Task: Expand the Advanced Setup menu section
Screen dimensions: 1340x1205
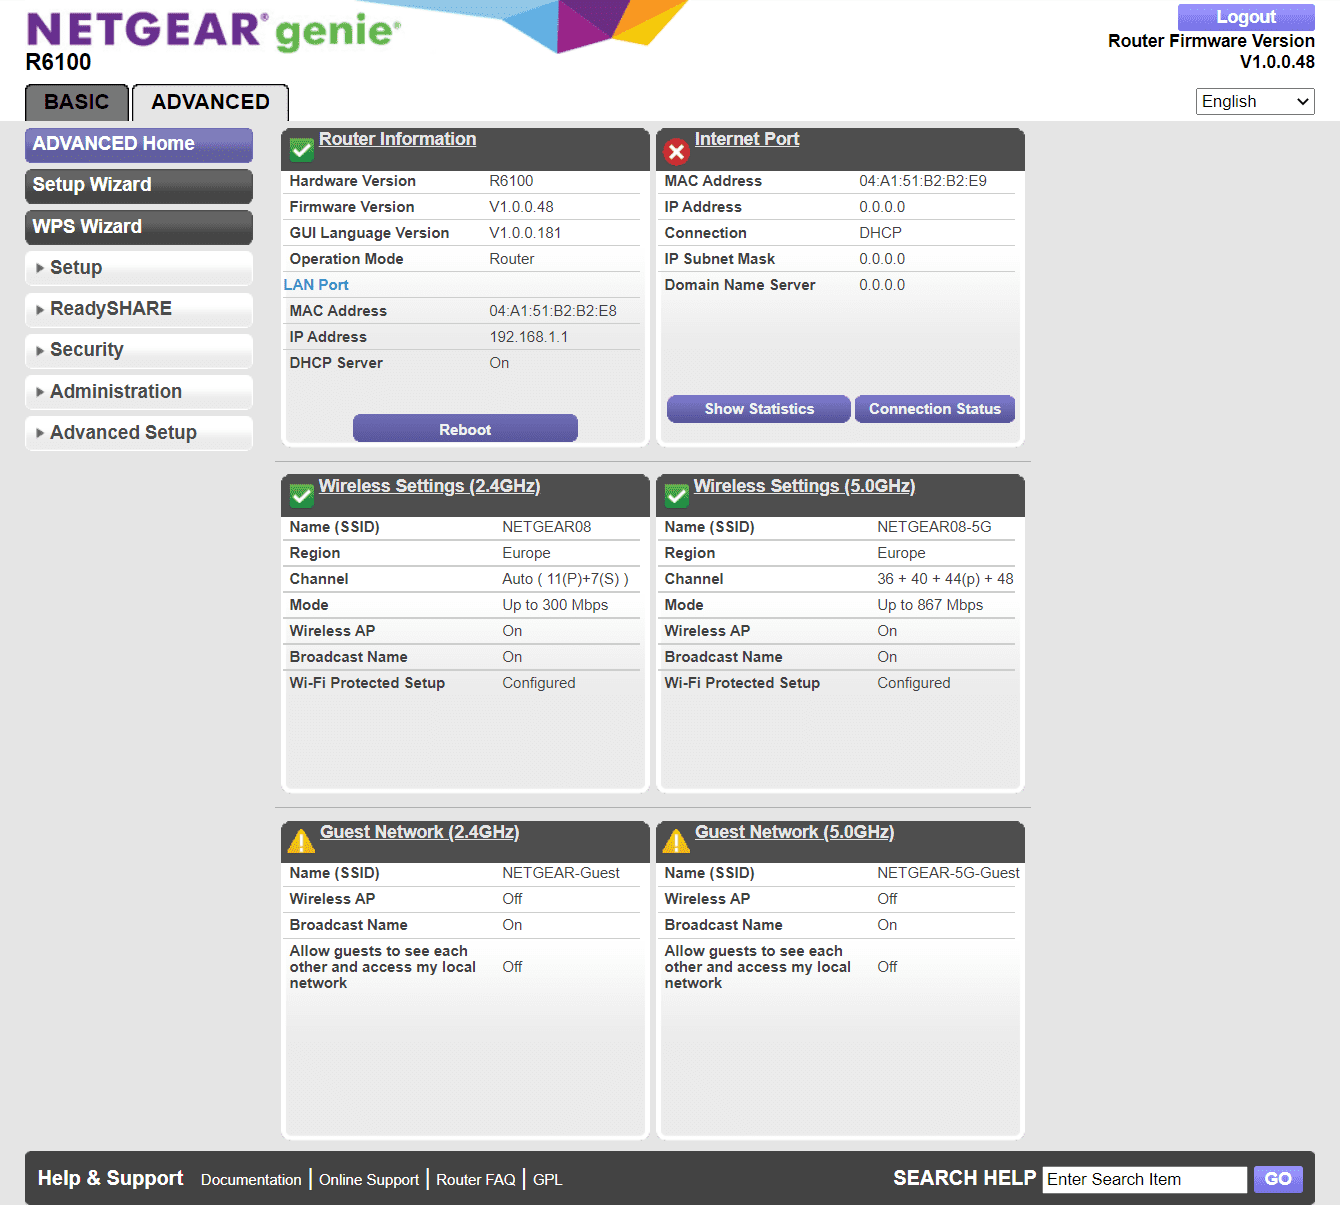Action: pyautogui.click(x=139, y=433)
